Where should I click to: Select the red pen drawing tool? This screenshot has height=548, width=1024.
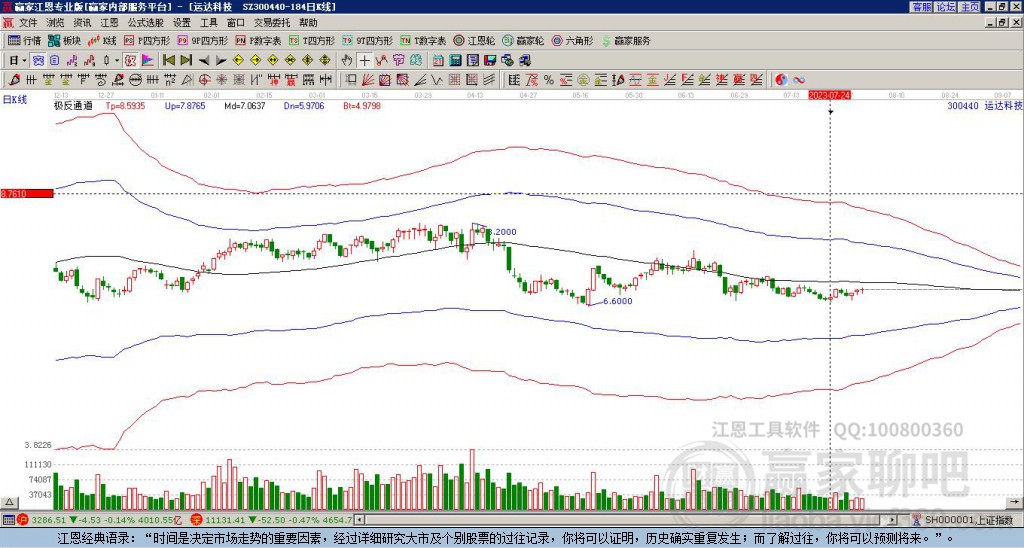14,80
